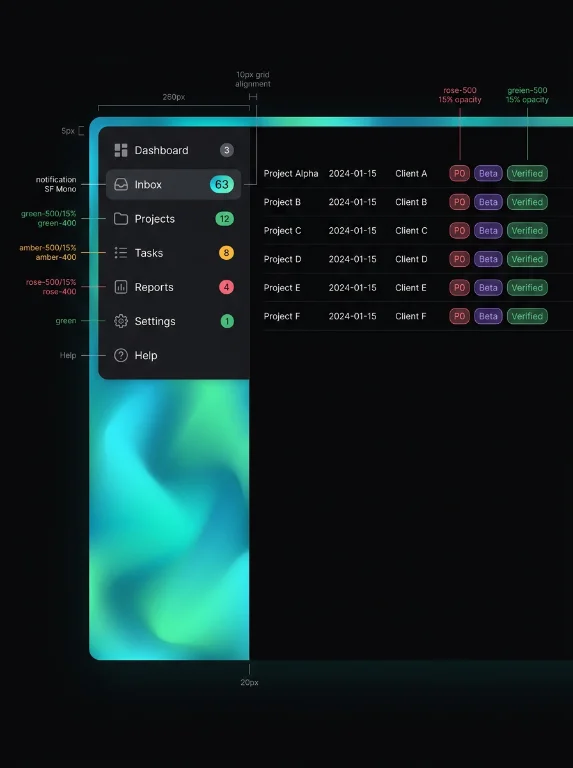Image resolution: width=573 pixels, height=768 pixels.
Task: Open the Tasks sidebar entry
Action: (173, 253)
